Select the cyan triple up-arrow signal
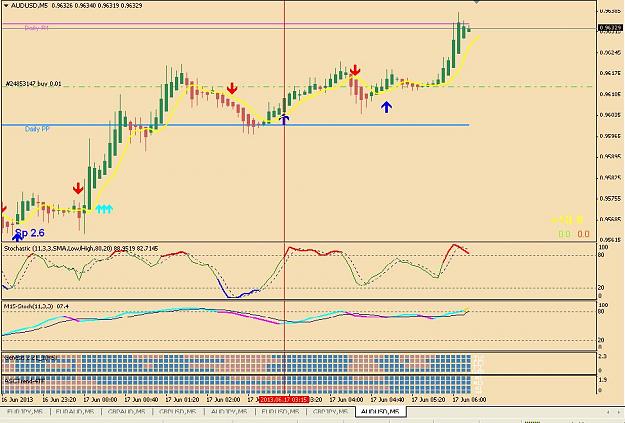This screenshot has width=625, height=423. (104, 209)
